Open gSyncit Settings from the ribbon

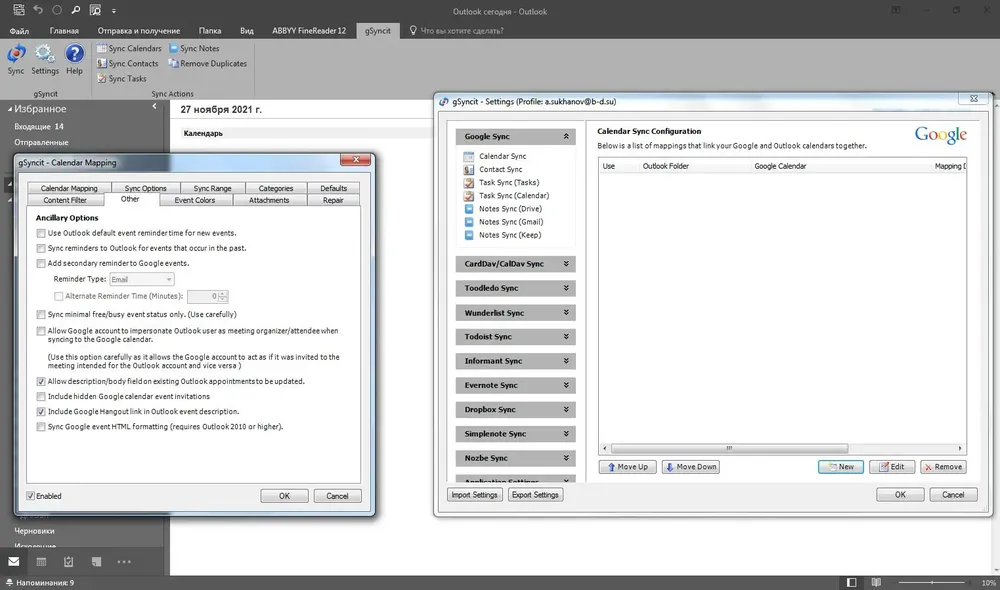point(45,59)
